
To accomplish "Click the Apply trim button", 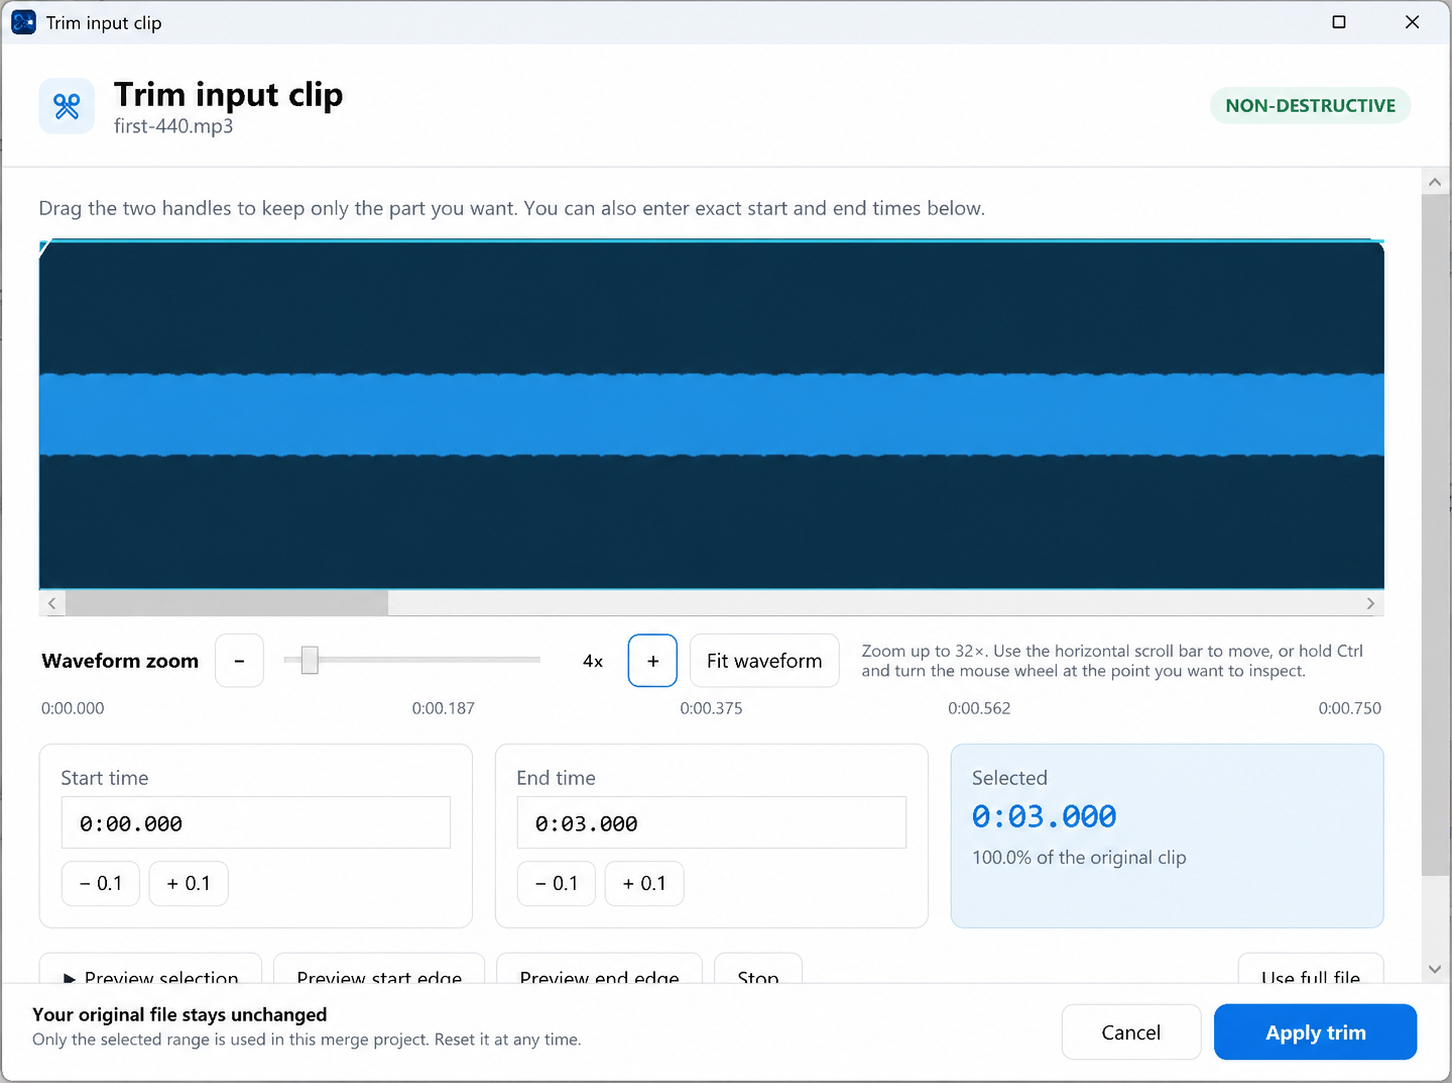I will coord(1315,1032).
